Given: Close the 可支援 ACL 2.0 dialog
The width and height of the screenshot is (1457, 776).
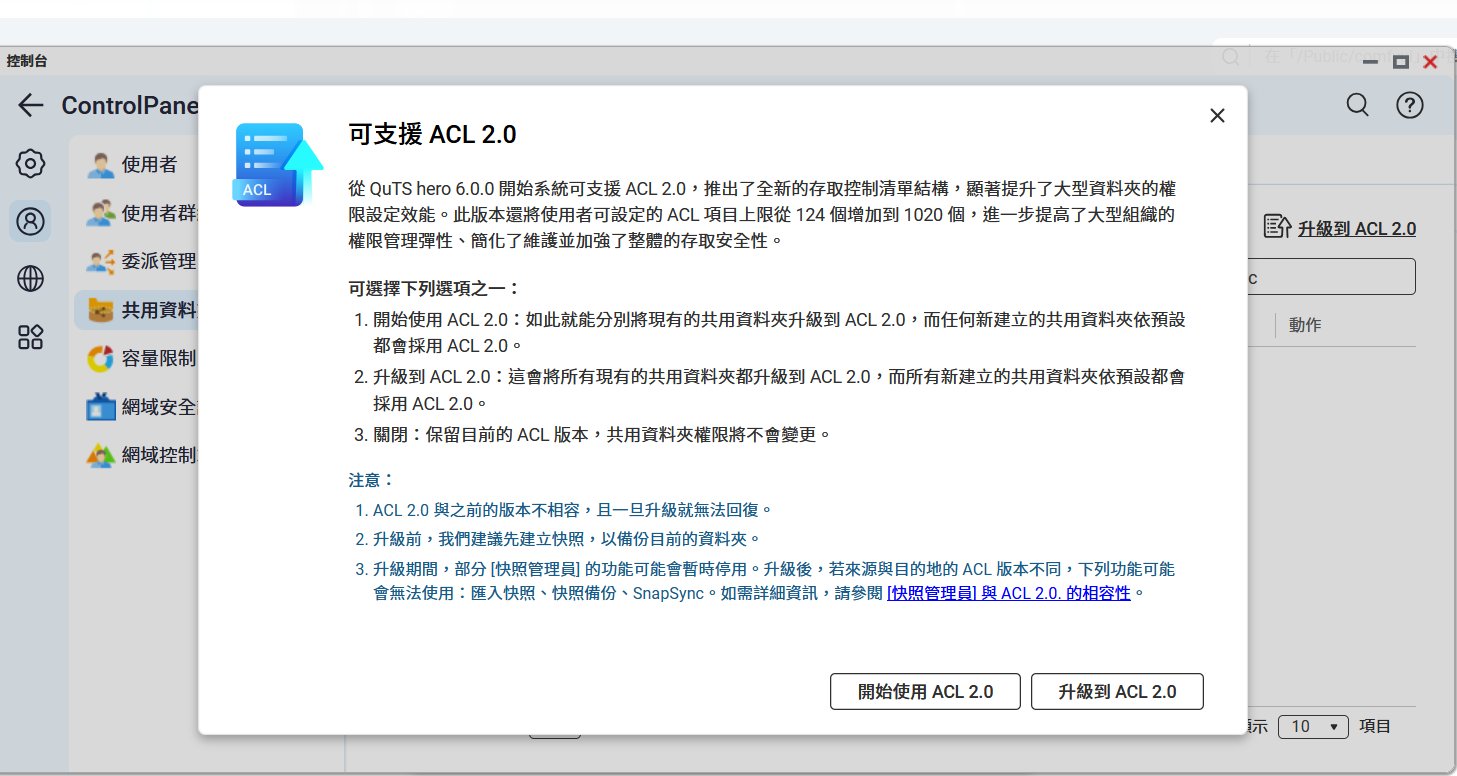Looking at the screenshot, I should [x=1217, y=116].
